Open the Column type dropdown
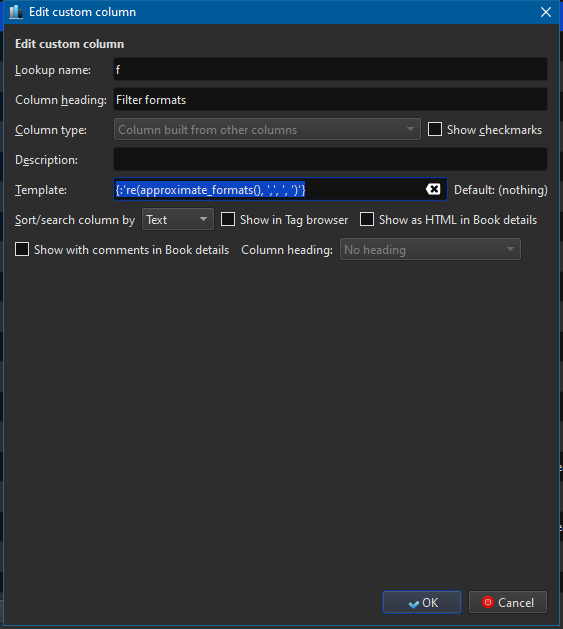The height and width of the screenshot is (629, 563). [x=267, y=129]
